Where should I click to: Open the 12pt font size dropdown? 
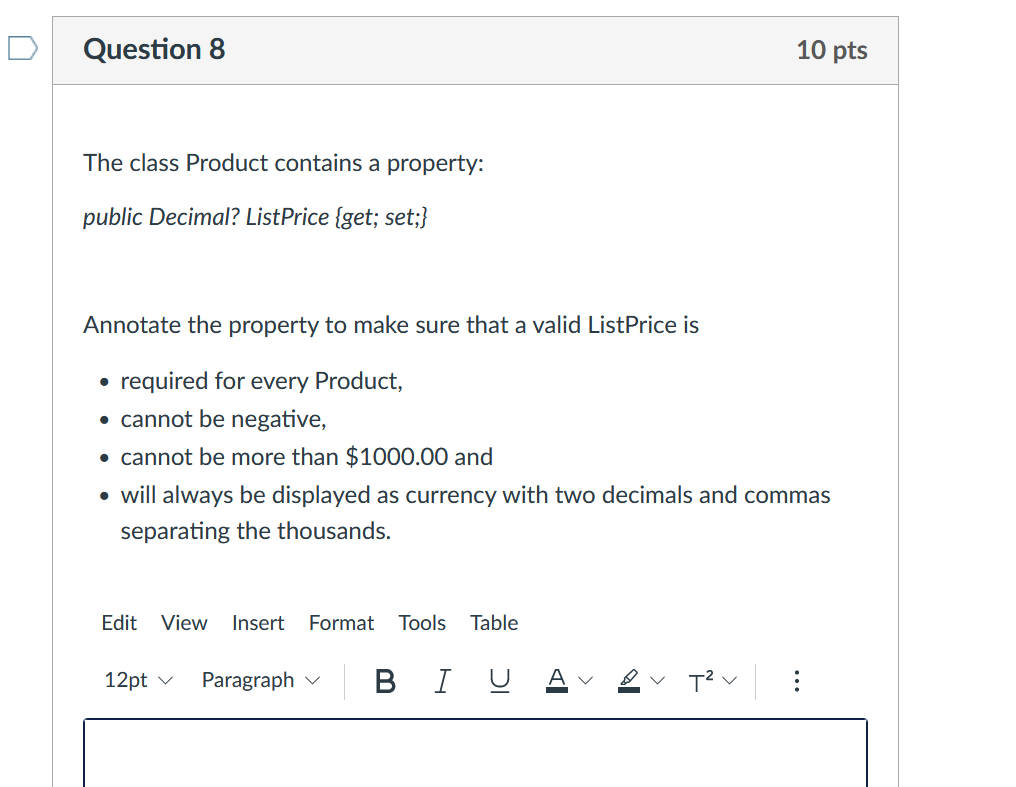136,680
